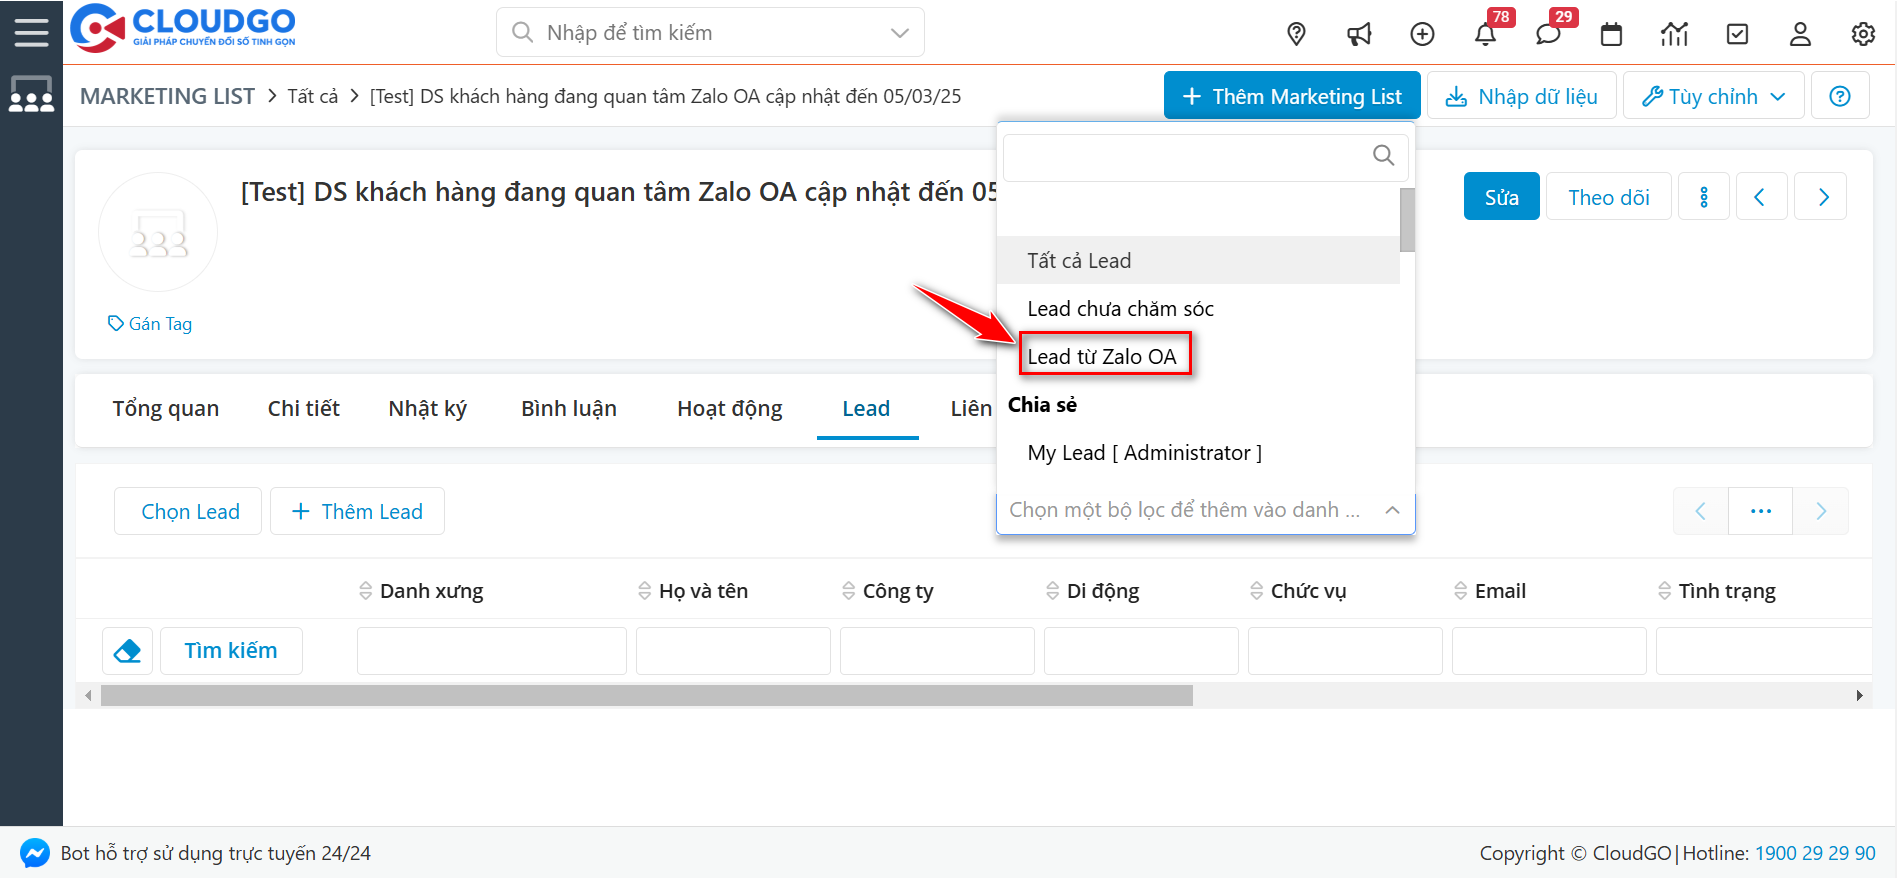Select Lead từ Zalo OA filter
This screenshot has height=878, width=1897.
coord(1102,356)
